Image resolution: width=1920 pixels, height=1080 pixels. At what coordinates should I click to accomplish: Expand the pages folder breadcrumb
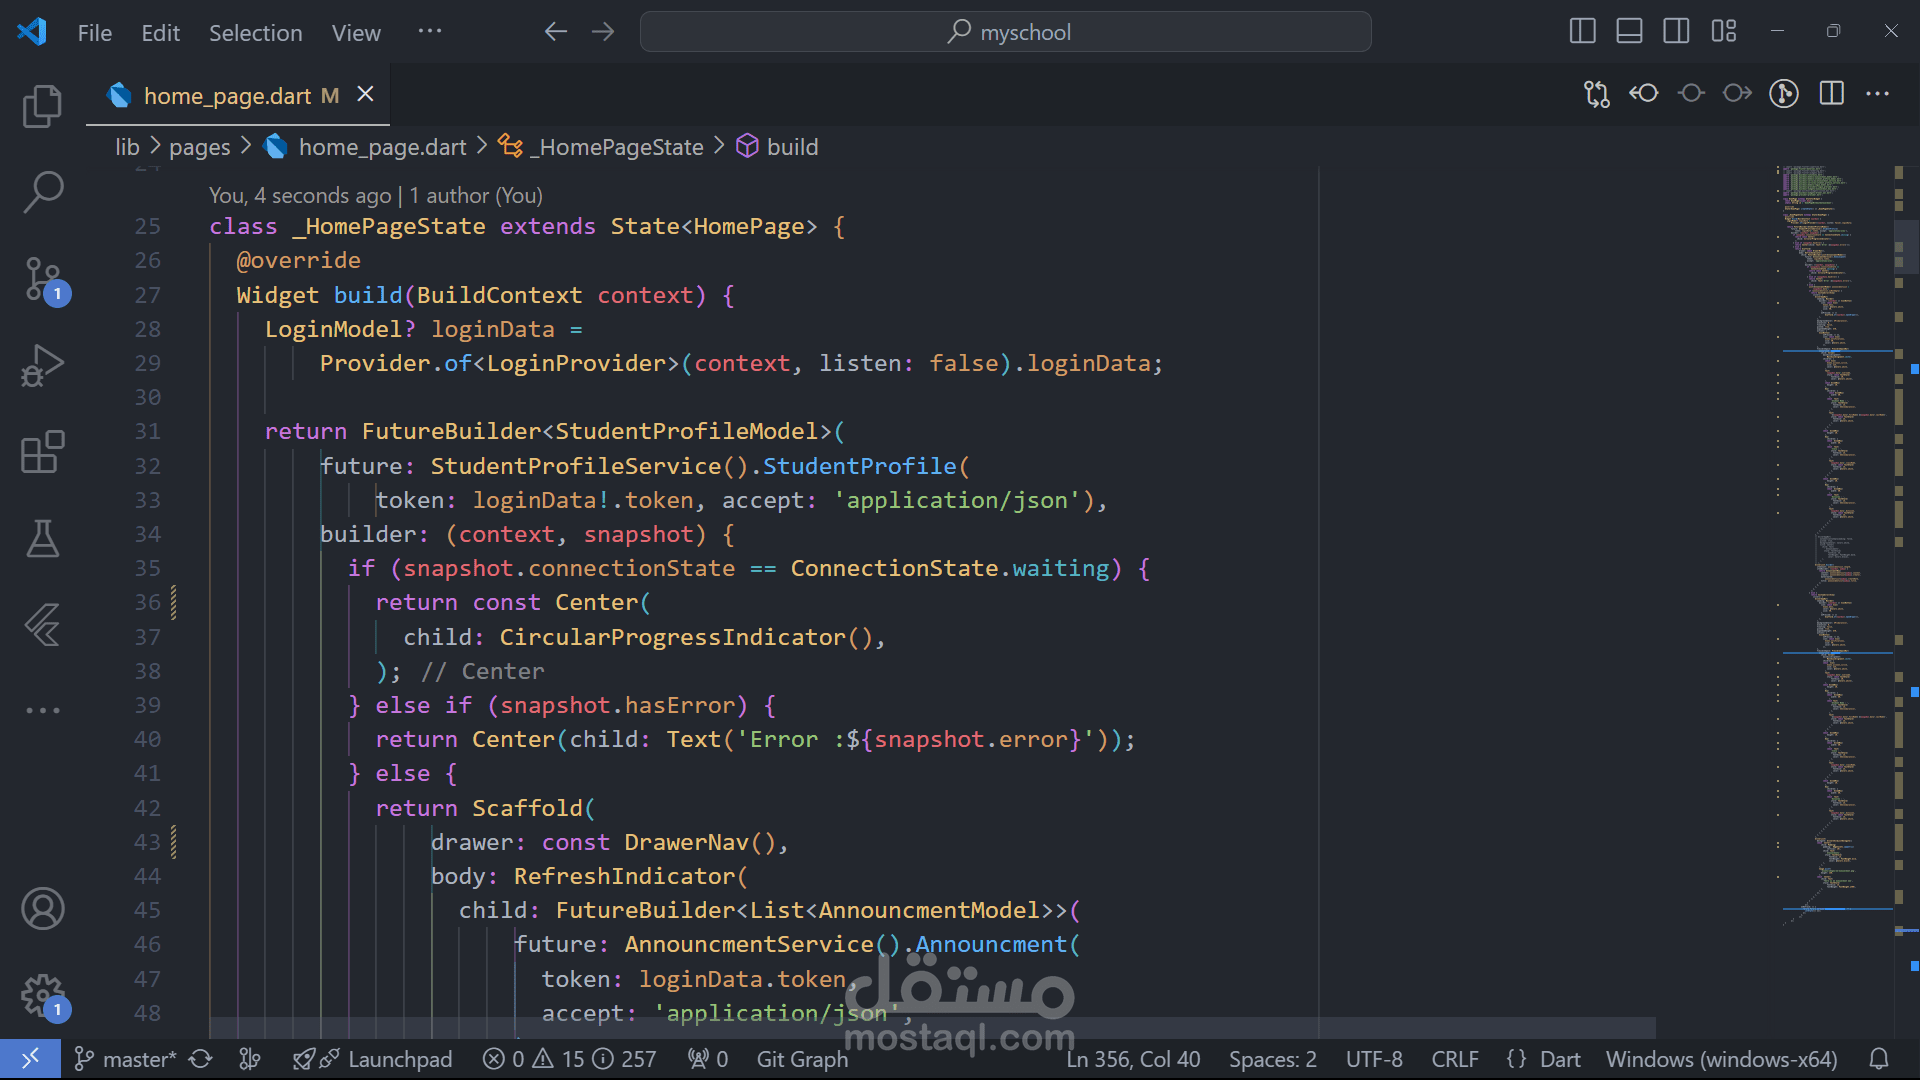[199, 147]
